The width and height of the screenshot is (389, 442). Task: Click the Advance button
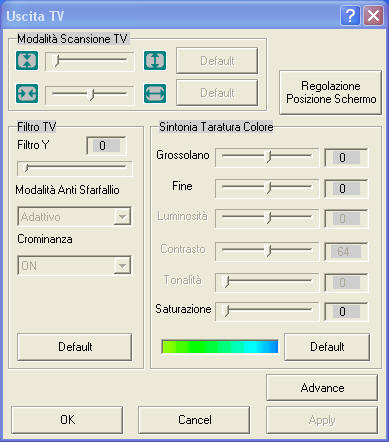pos(322,387)
